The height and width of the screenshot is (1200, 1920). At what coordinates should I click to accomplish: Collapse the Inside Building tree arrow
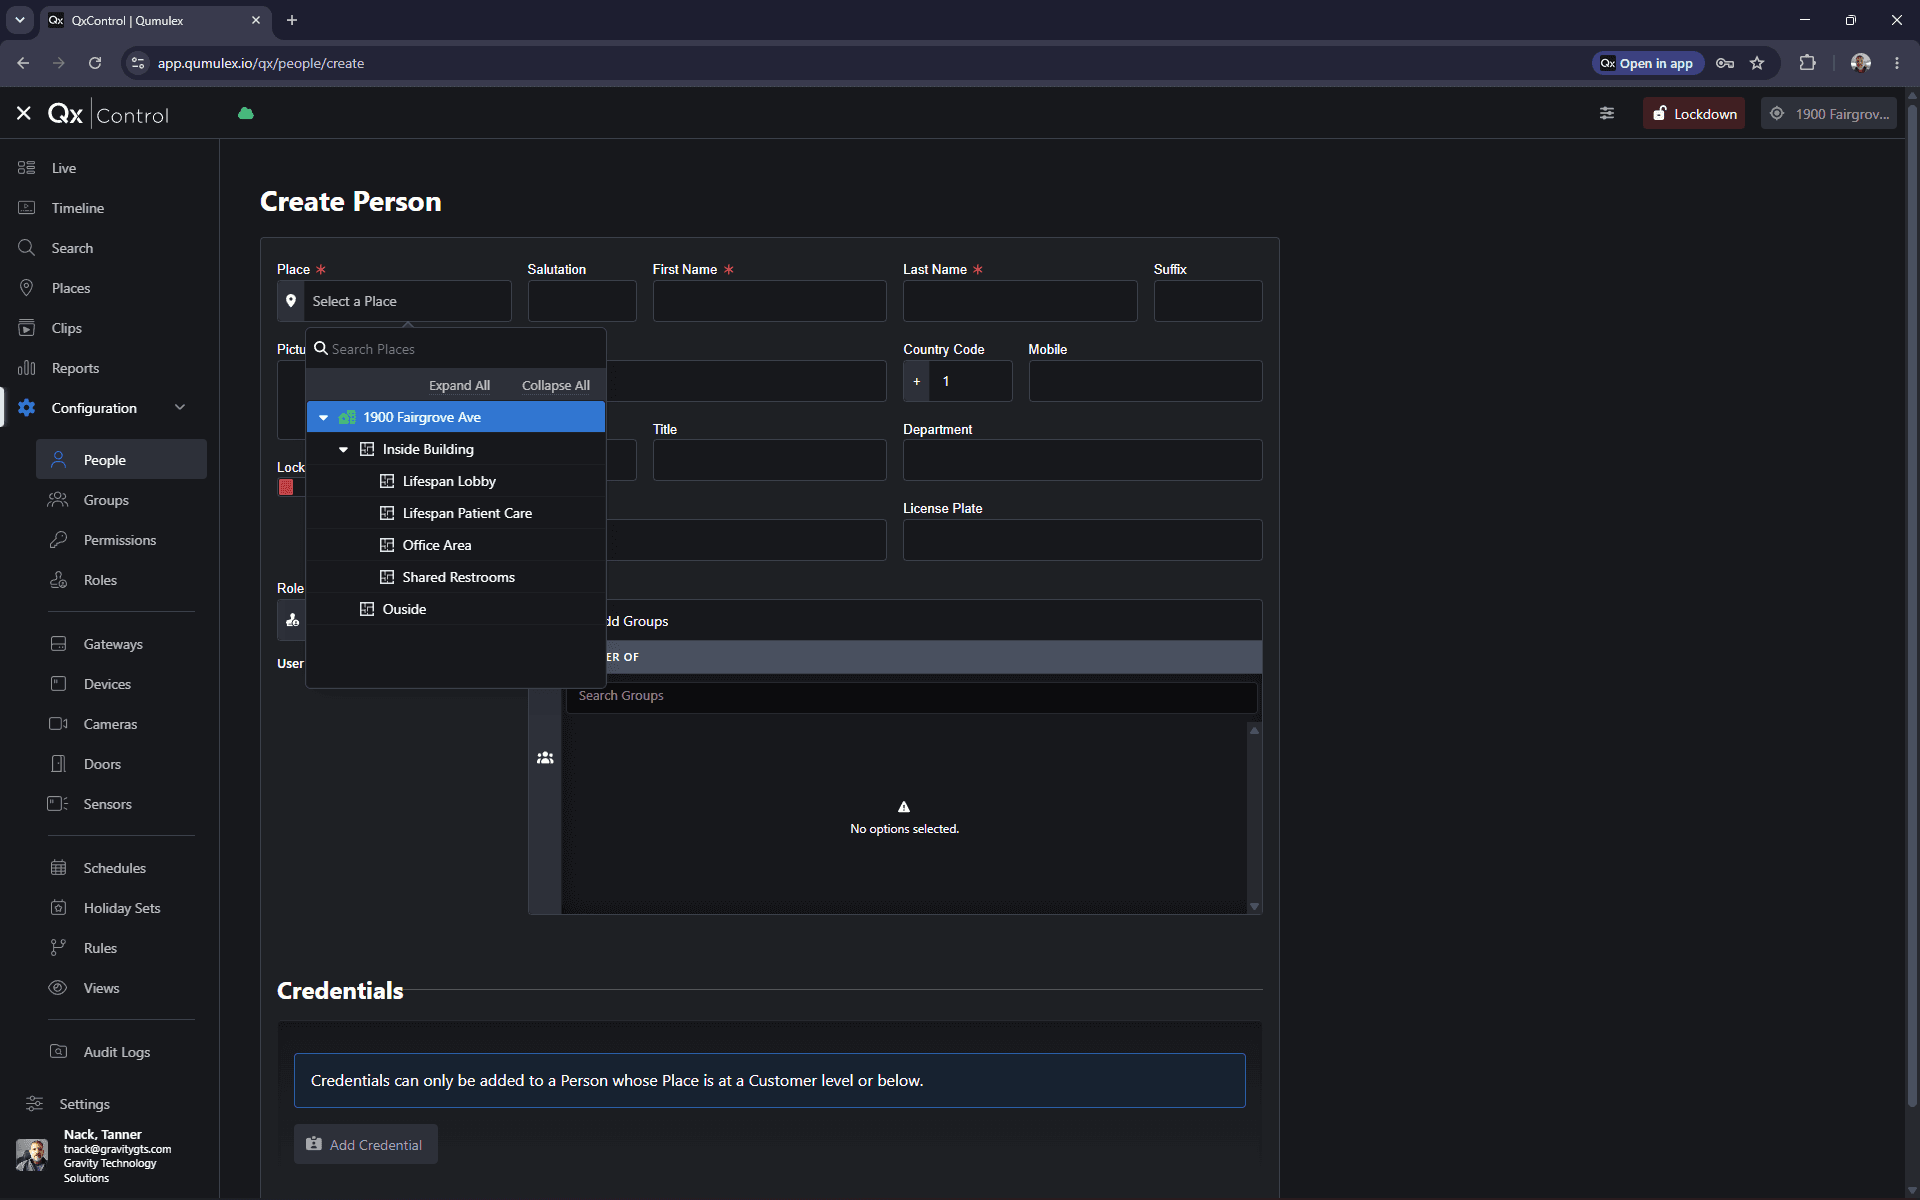point(343,450)
